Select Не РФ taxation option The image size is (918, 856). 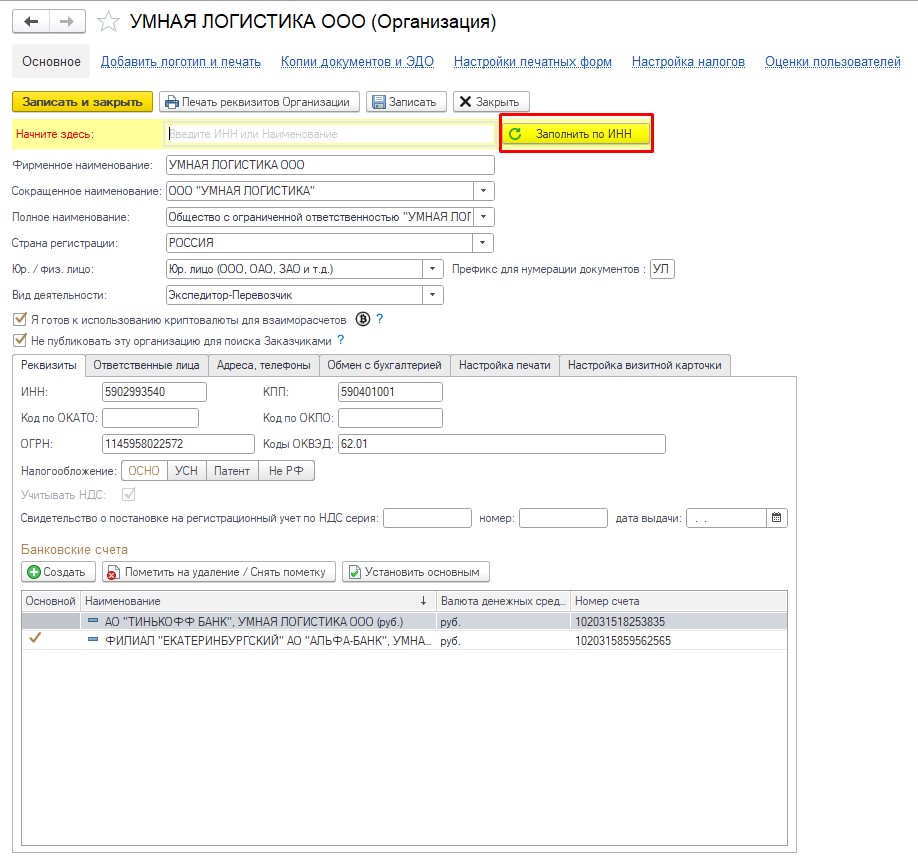click(286, 471)
